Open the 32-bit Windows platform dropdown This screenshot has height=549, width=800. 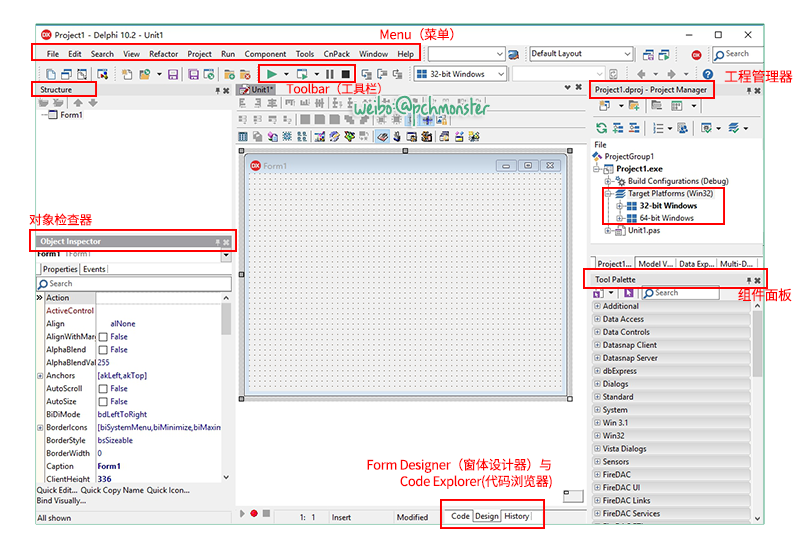click(501, 74)
